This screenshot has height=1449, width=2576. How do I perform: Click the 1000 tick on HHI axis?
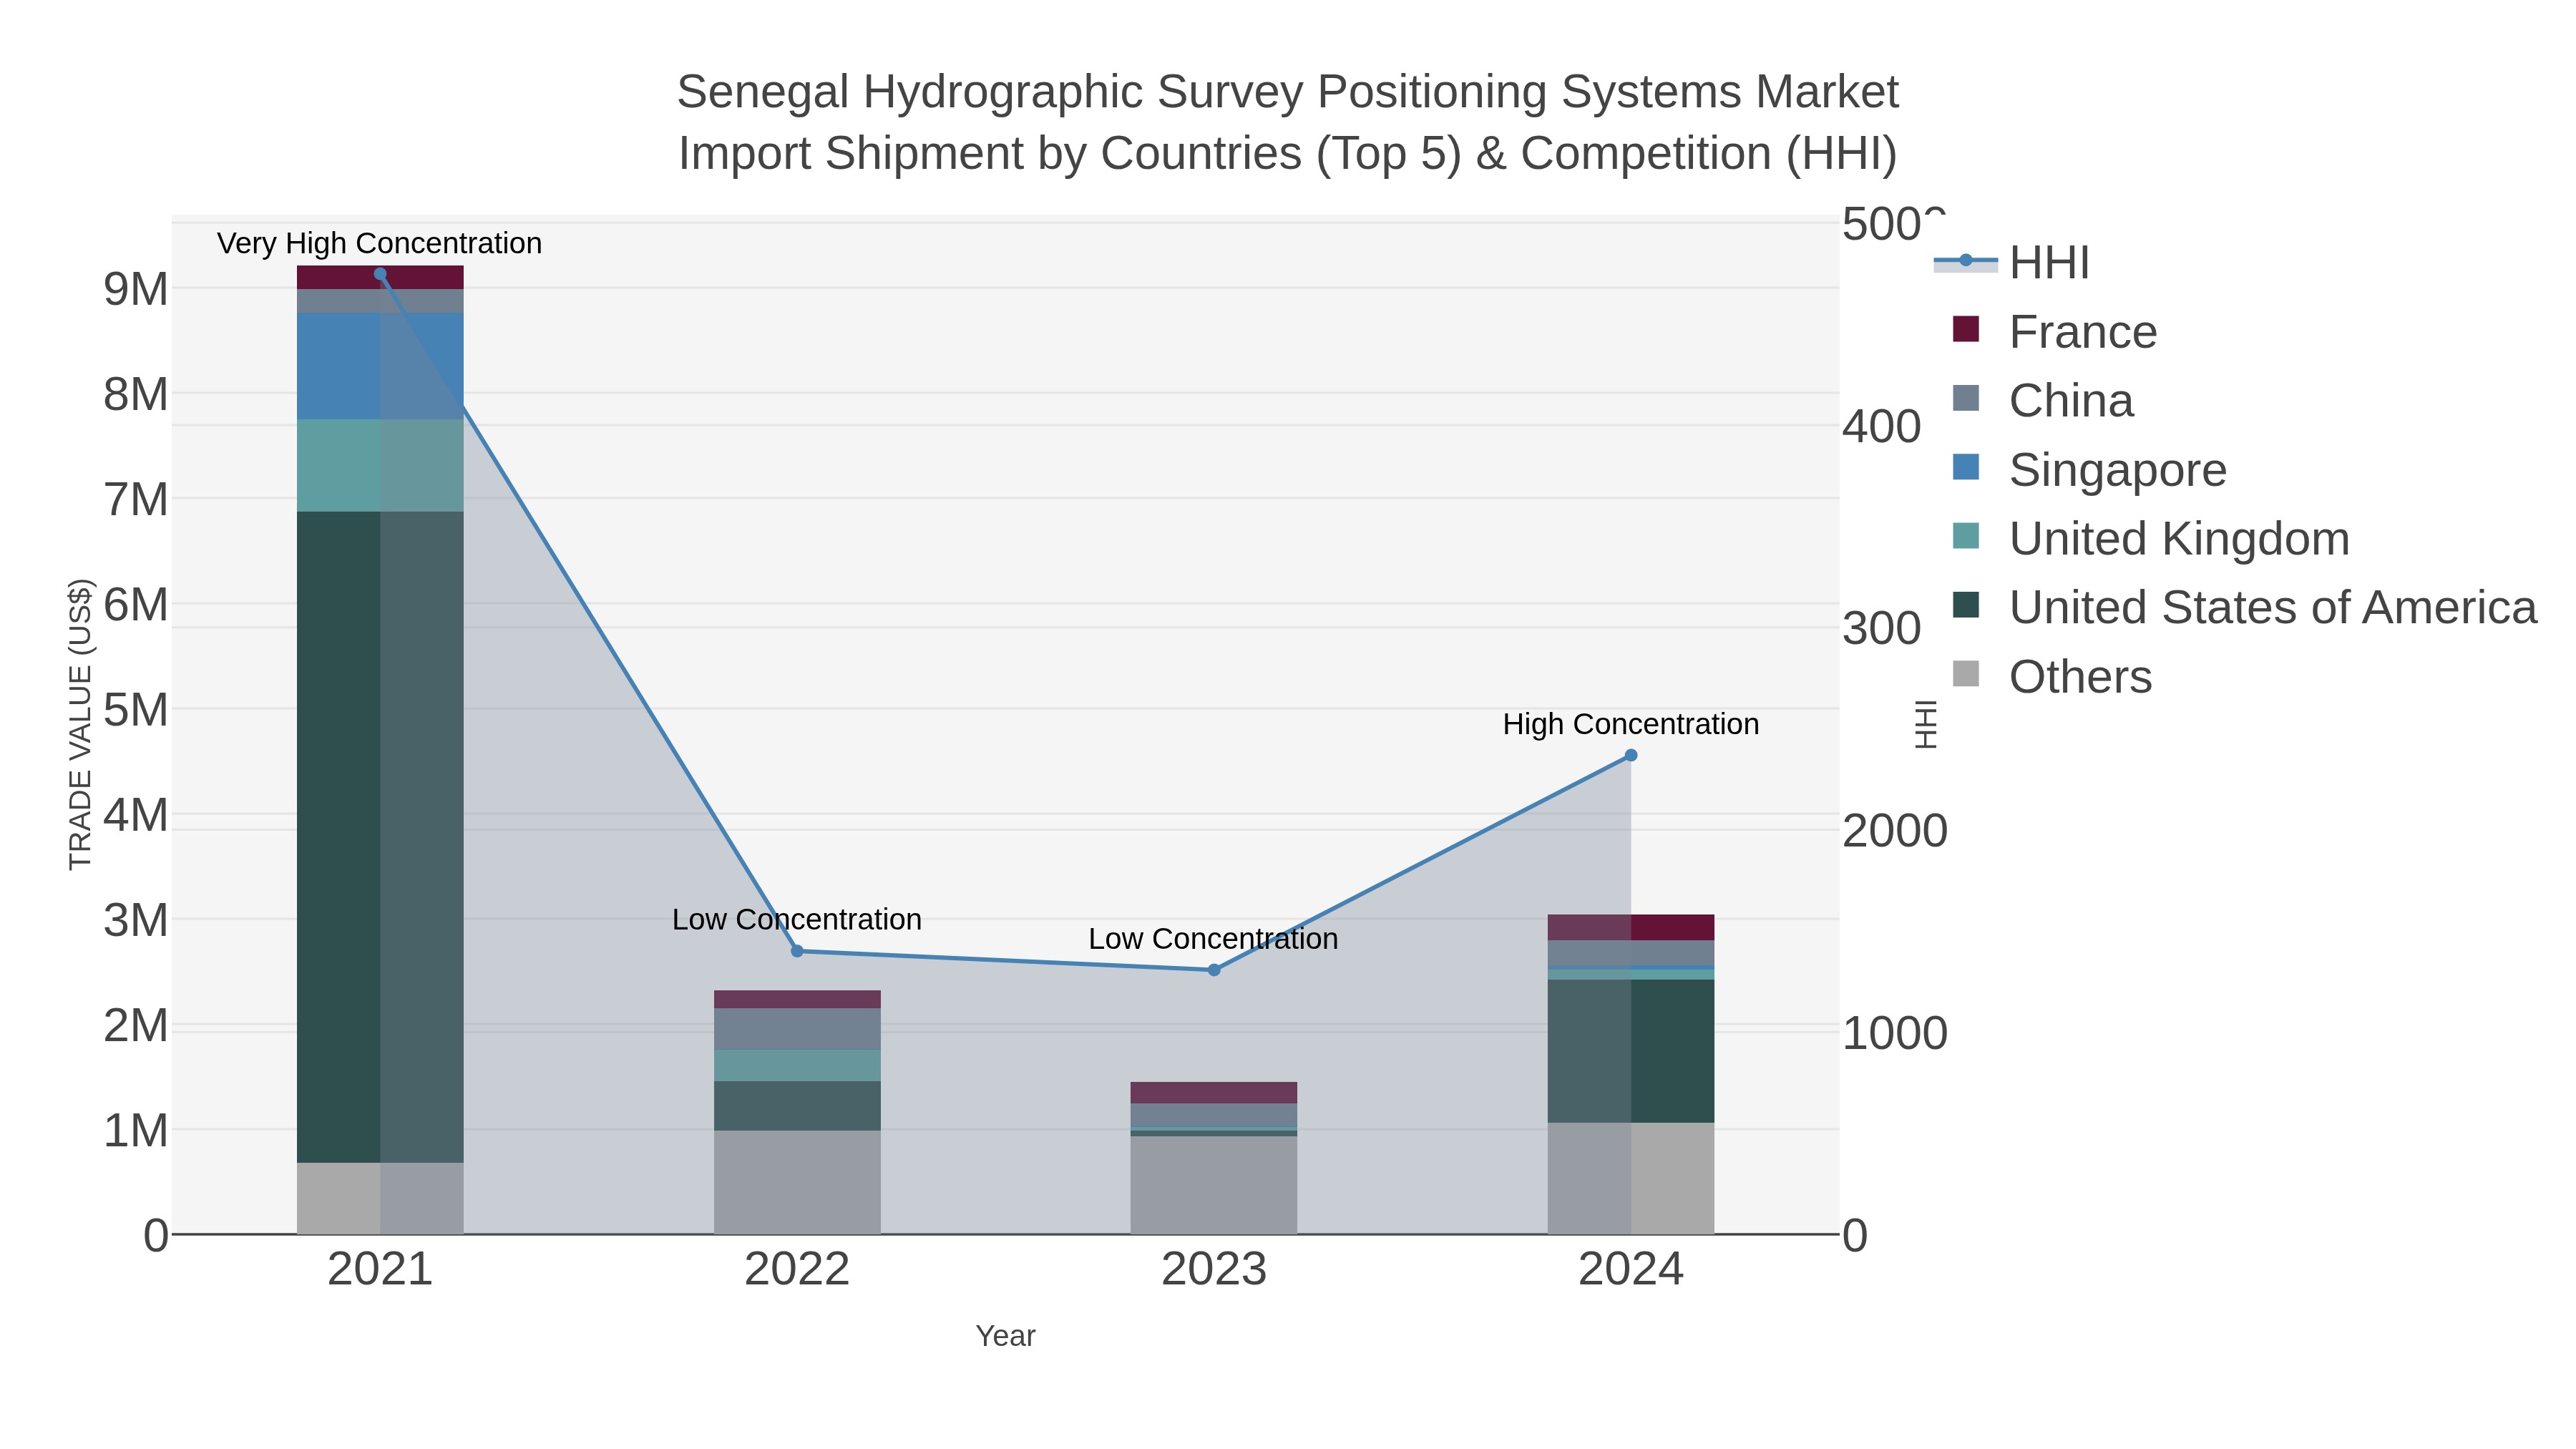[1895, 1033]
